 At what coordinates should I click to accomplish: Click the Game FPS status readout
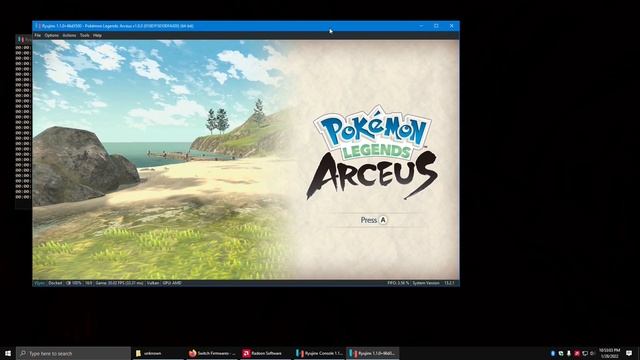click(x=119, y=283)
